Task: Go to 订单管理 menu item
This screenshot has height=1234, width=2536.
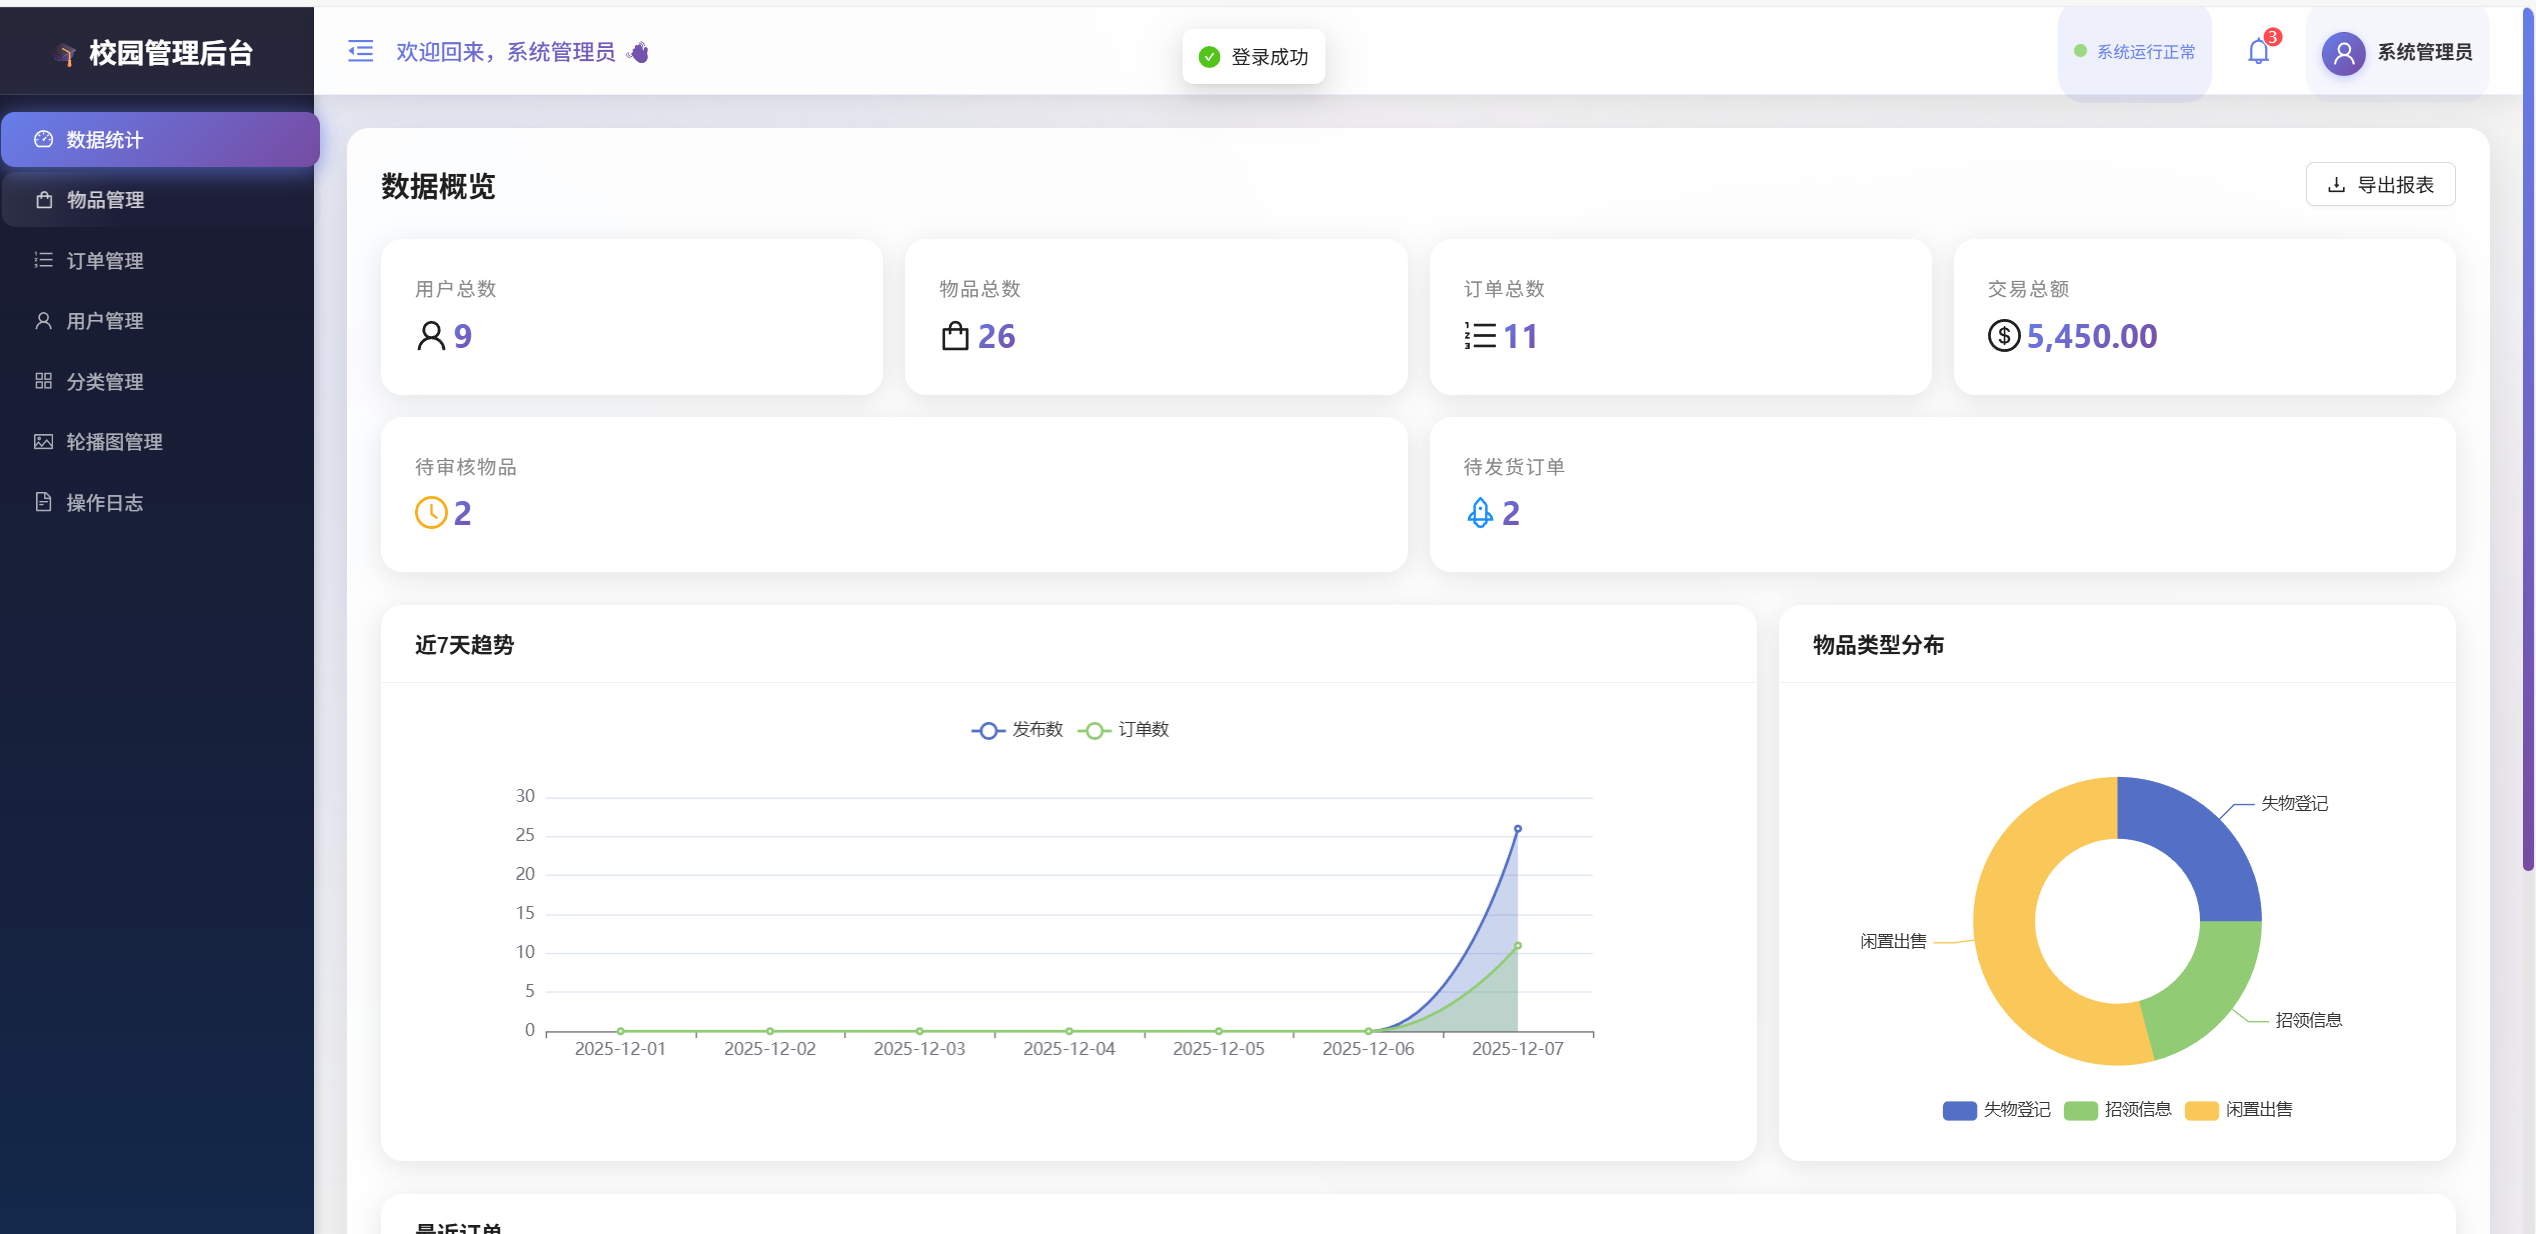Action: 105,261
